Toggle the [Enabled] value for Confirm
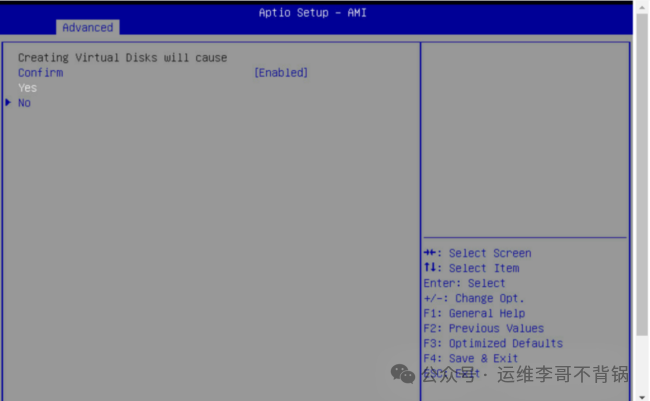 (x=281, y=73)
